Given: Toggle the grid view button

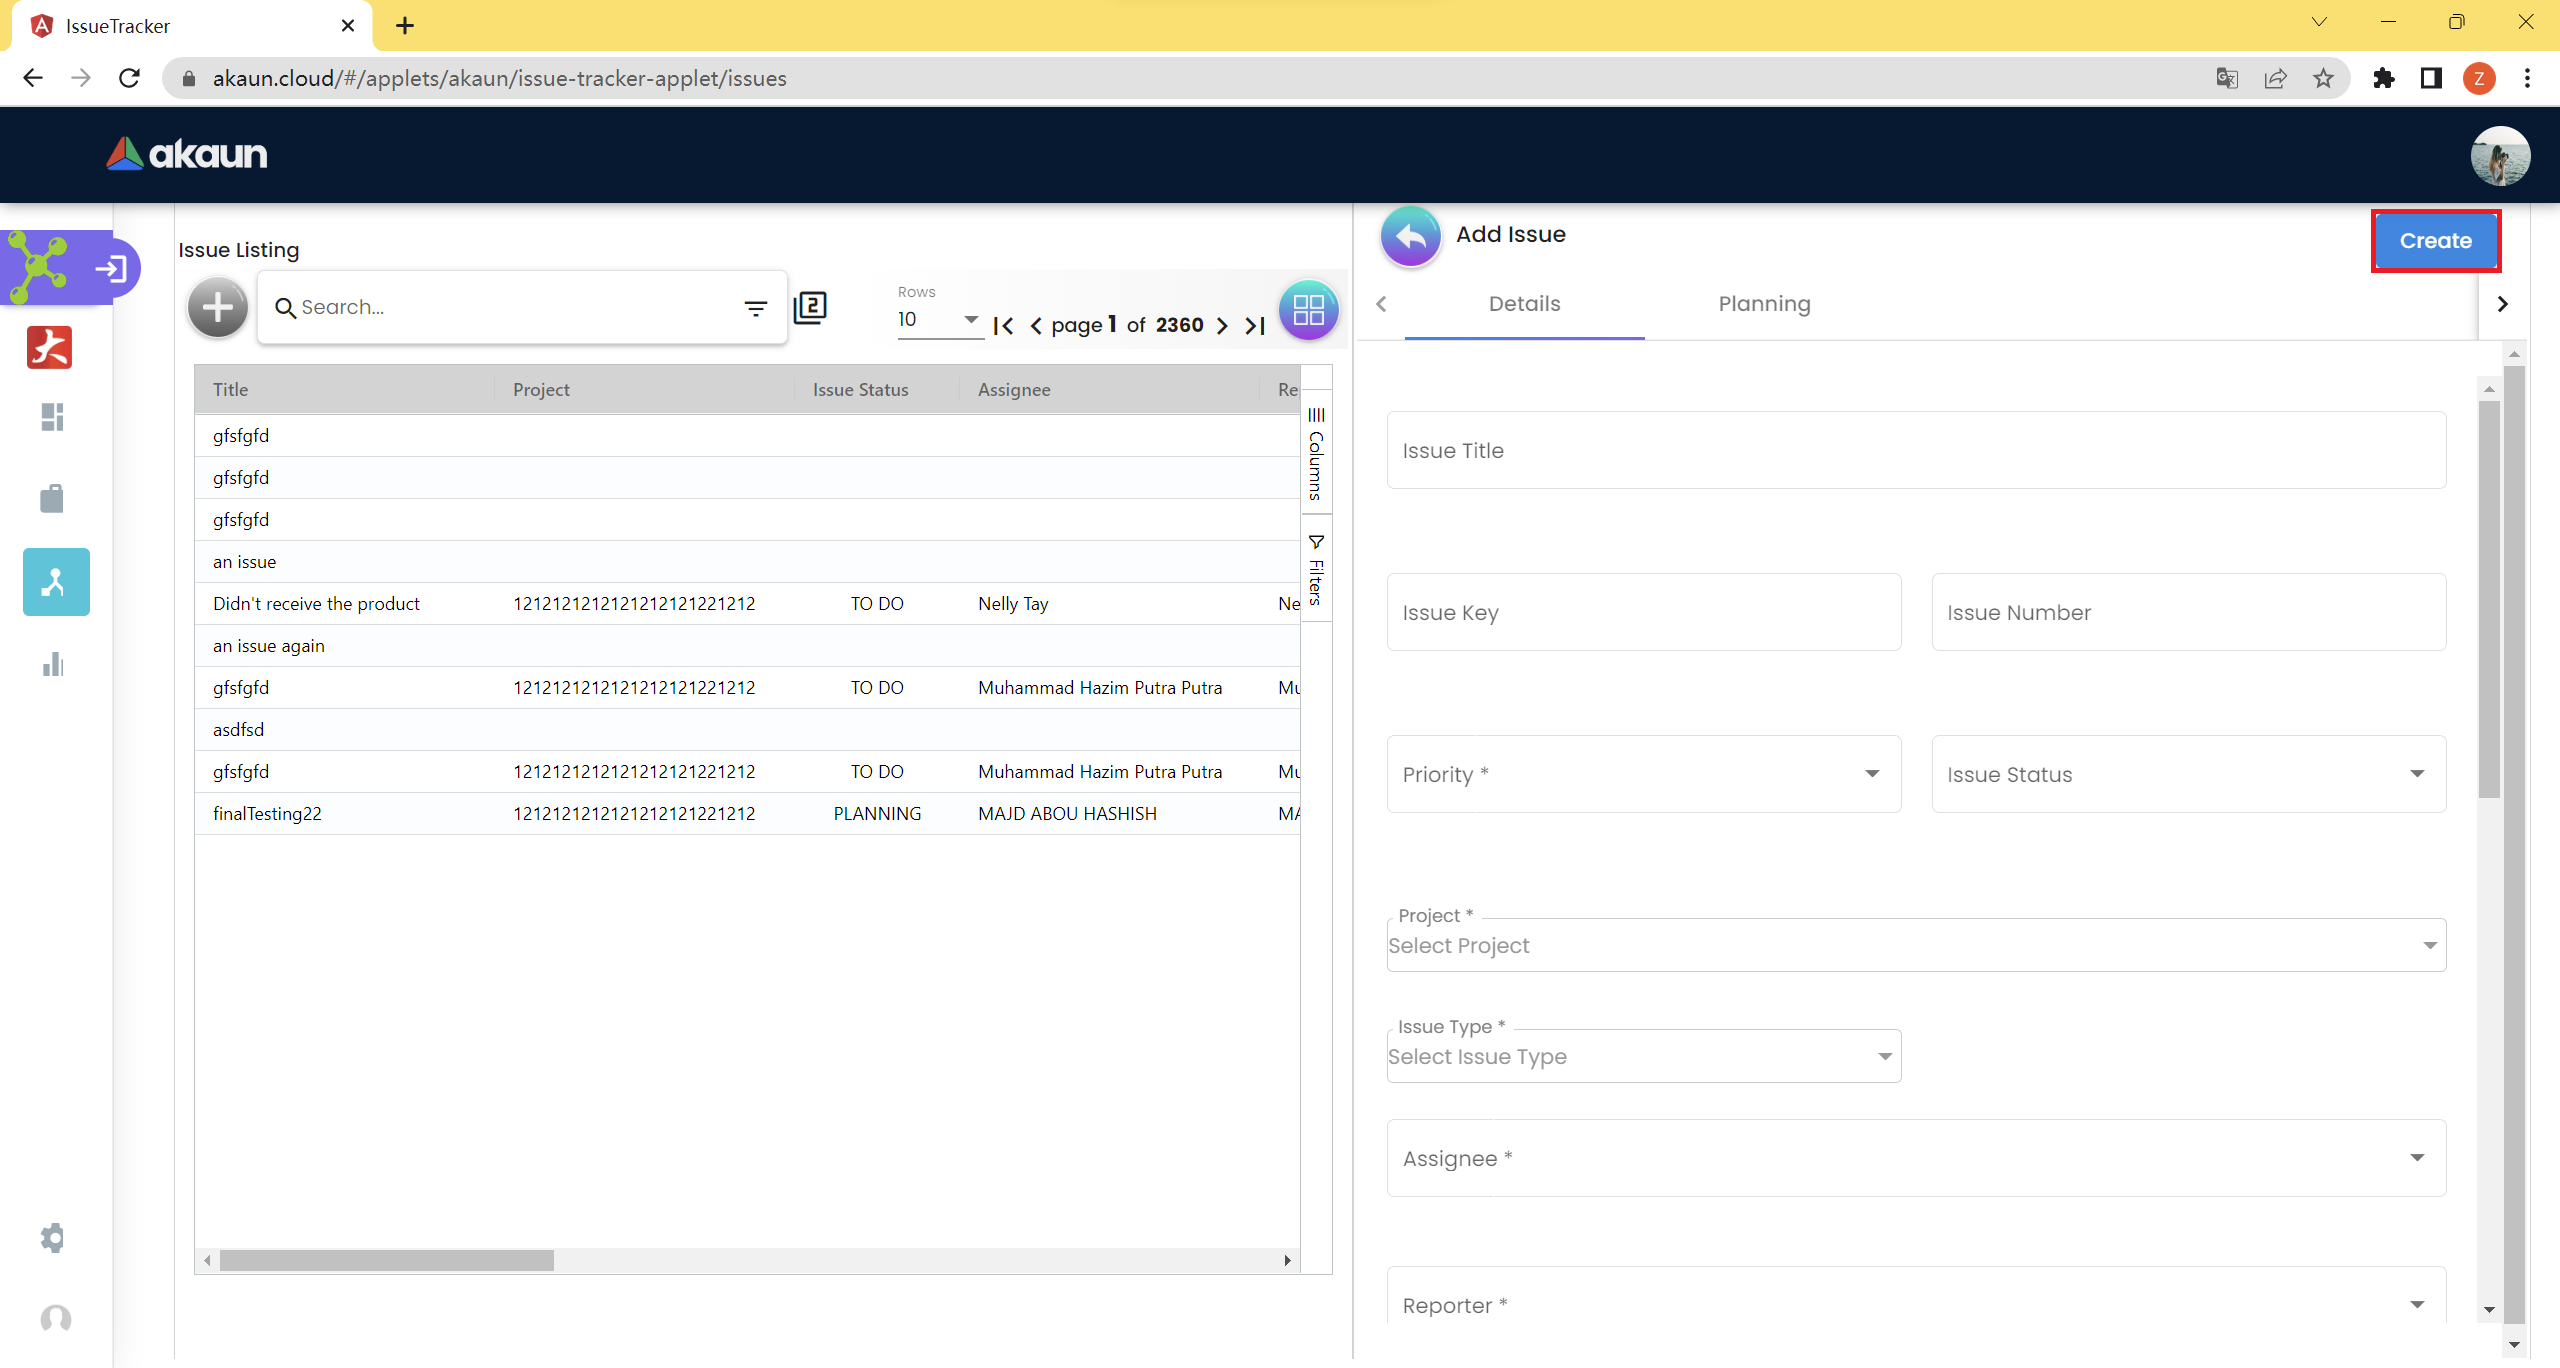Looking at the screenshot, I should [1308, 310].
